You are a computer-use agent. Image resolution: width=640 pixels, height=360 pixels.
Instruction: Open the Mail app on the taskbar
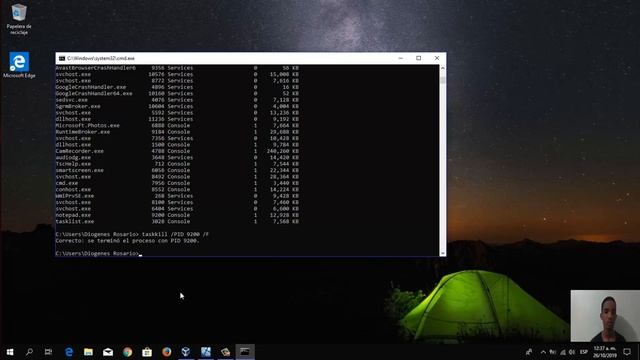coord(108,352)
